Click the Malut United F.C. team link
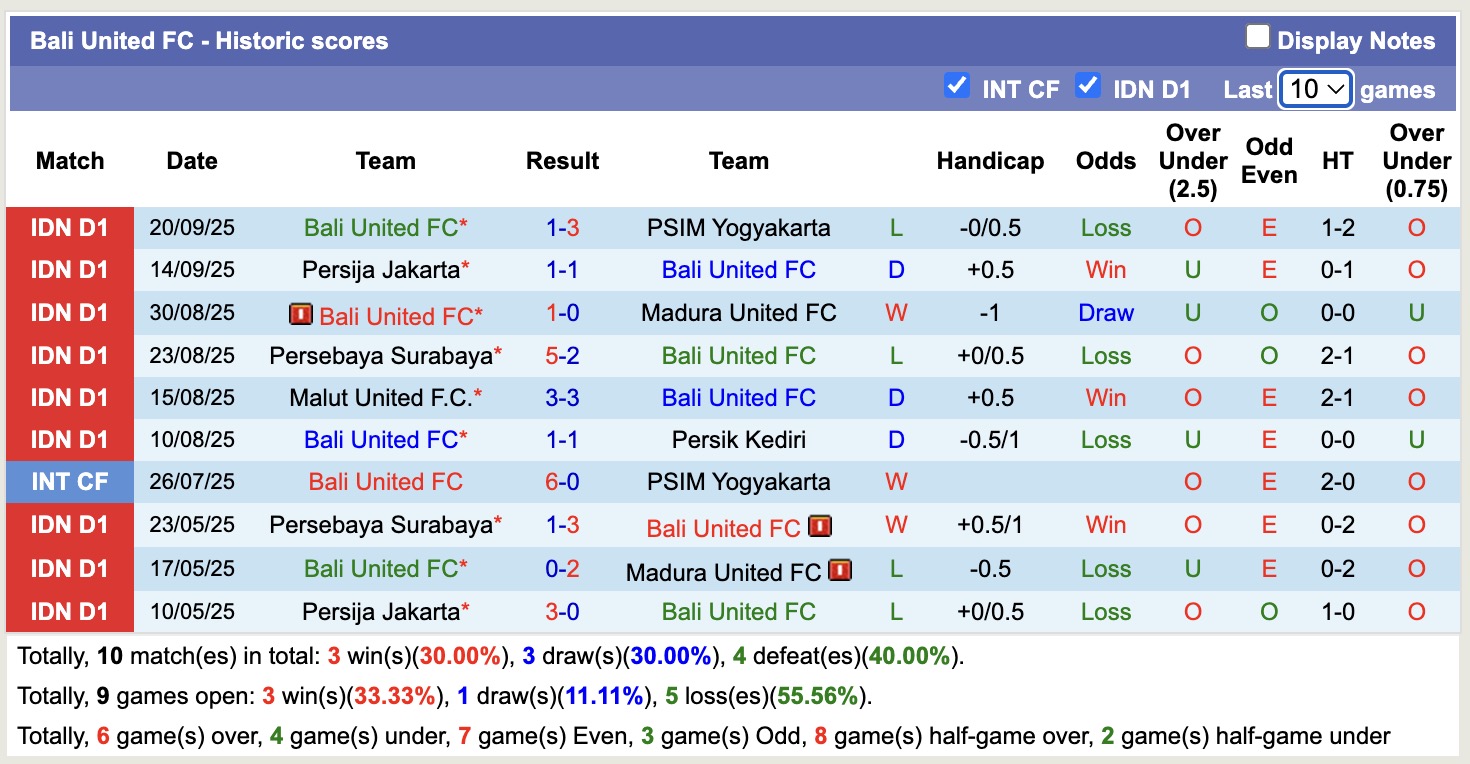1470x764 pixels. [x=380, y=397]
